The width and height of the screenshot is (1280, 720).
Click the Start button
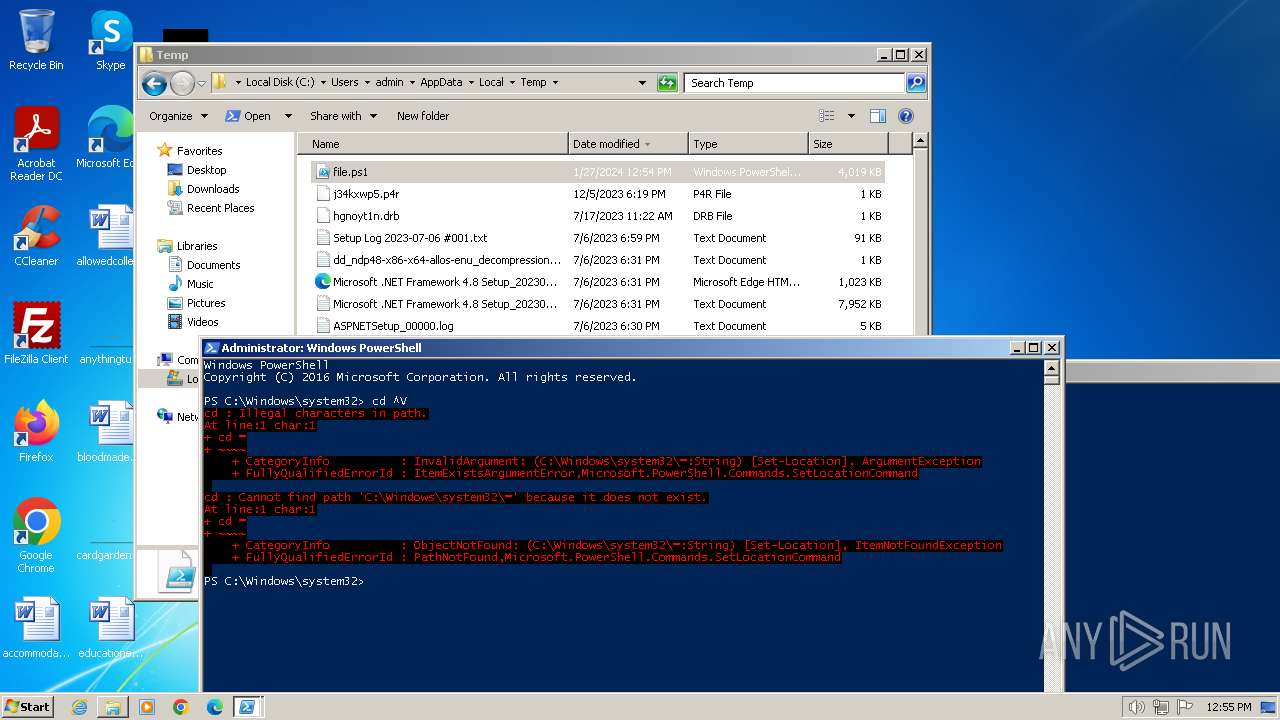[x=27, y=707]
